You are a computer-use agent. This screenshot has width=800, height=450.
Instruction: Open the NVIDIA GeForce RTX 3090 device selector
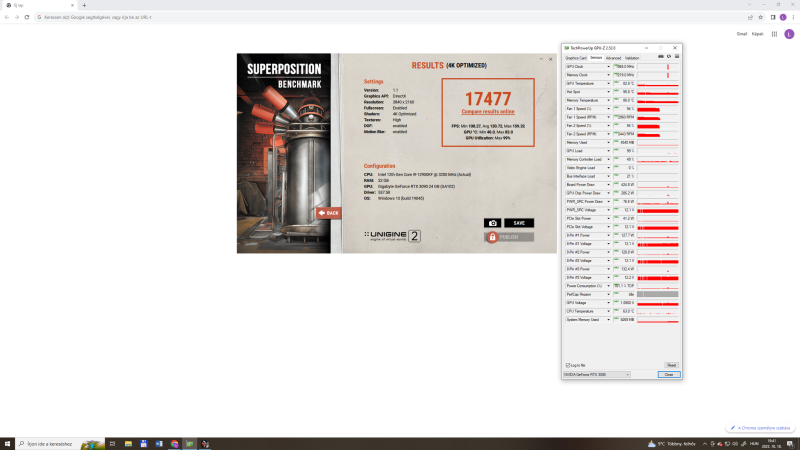[x=596, y=374]
